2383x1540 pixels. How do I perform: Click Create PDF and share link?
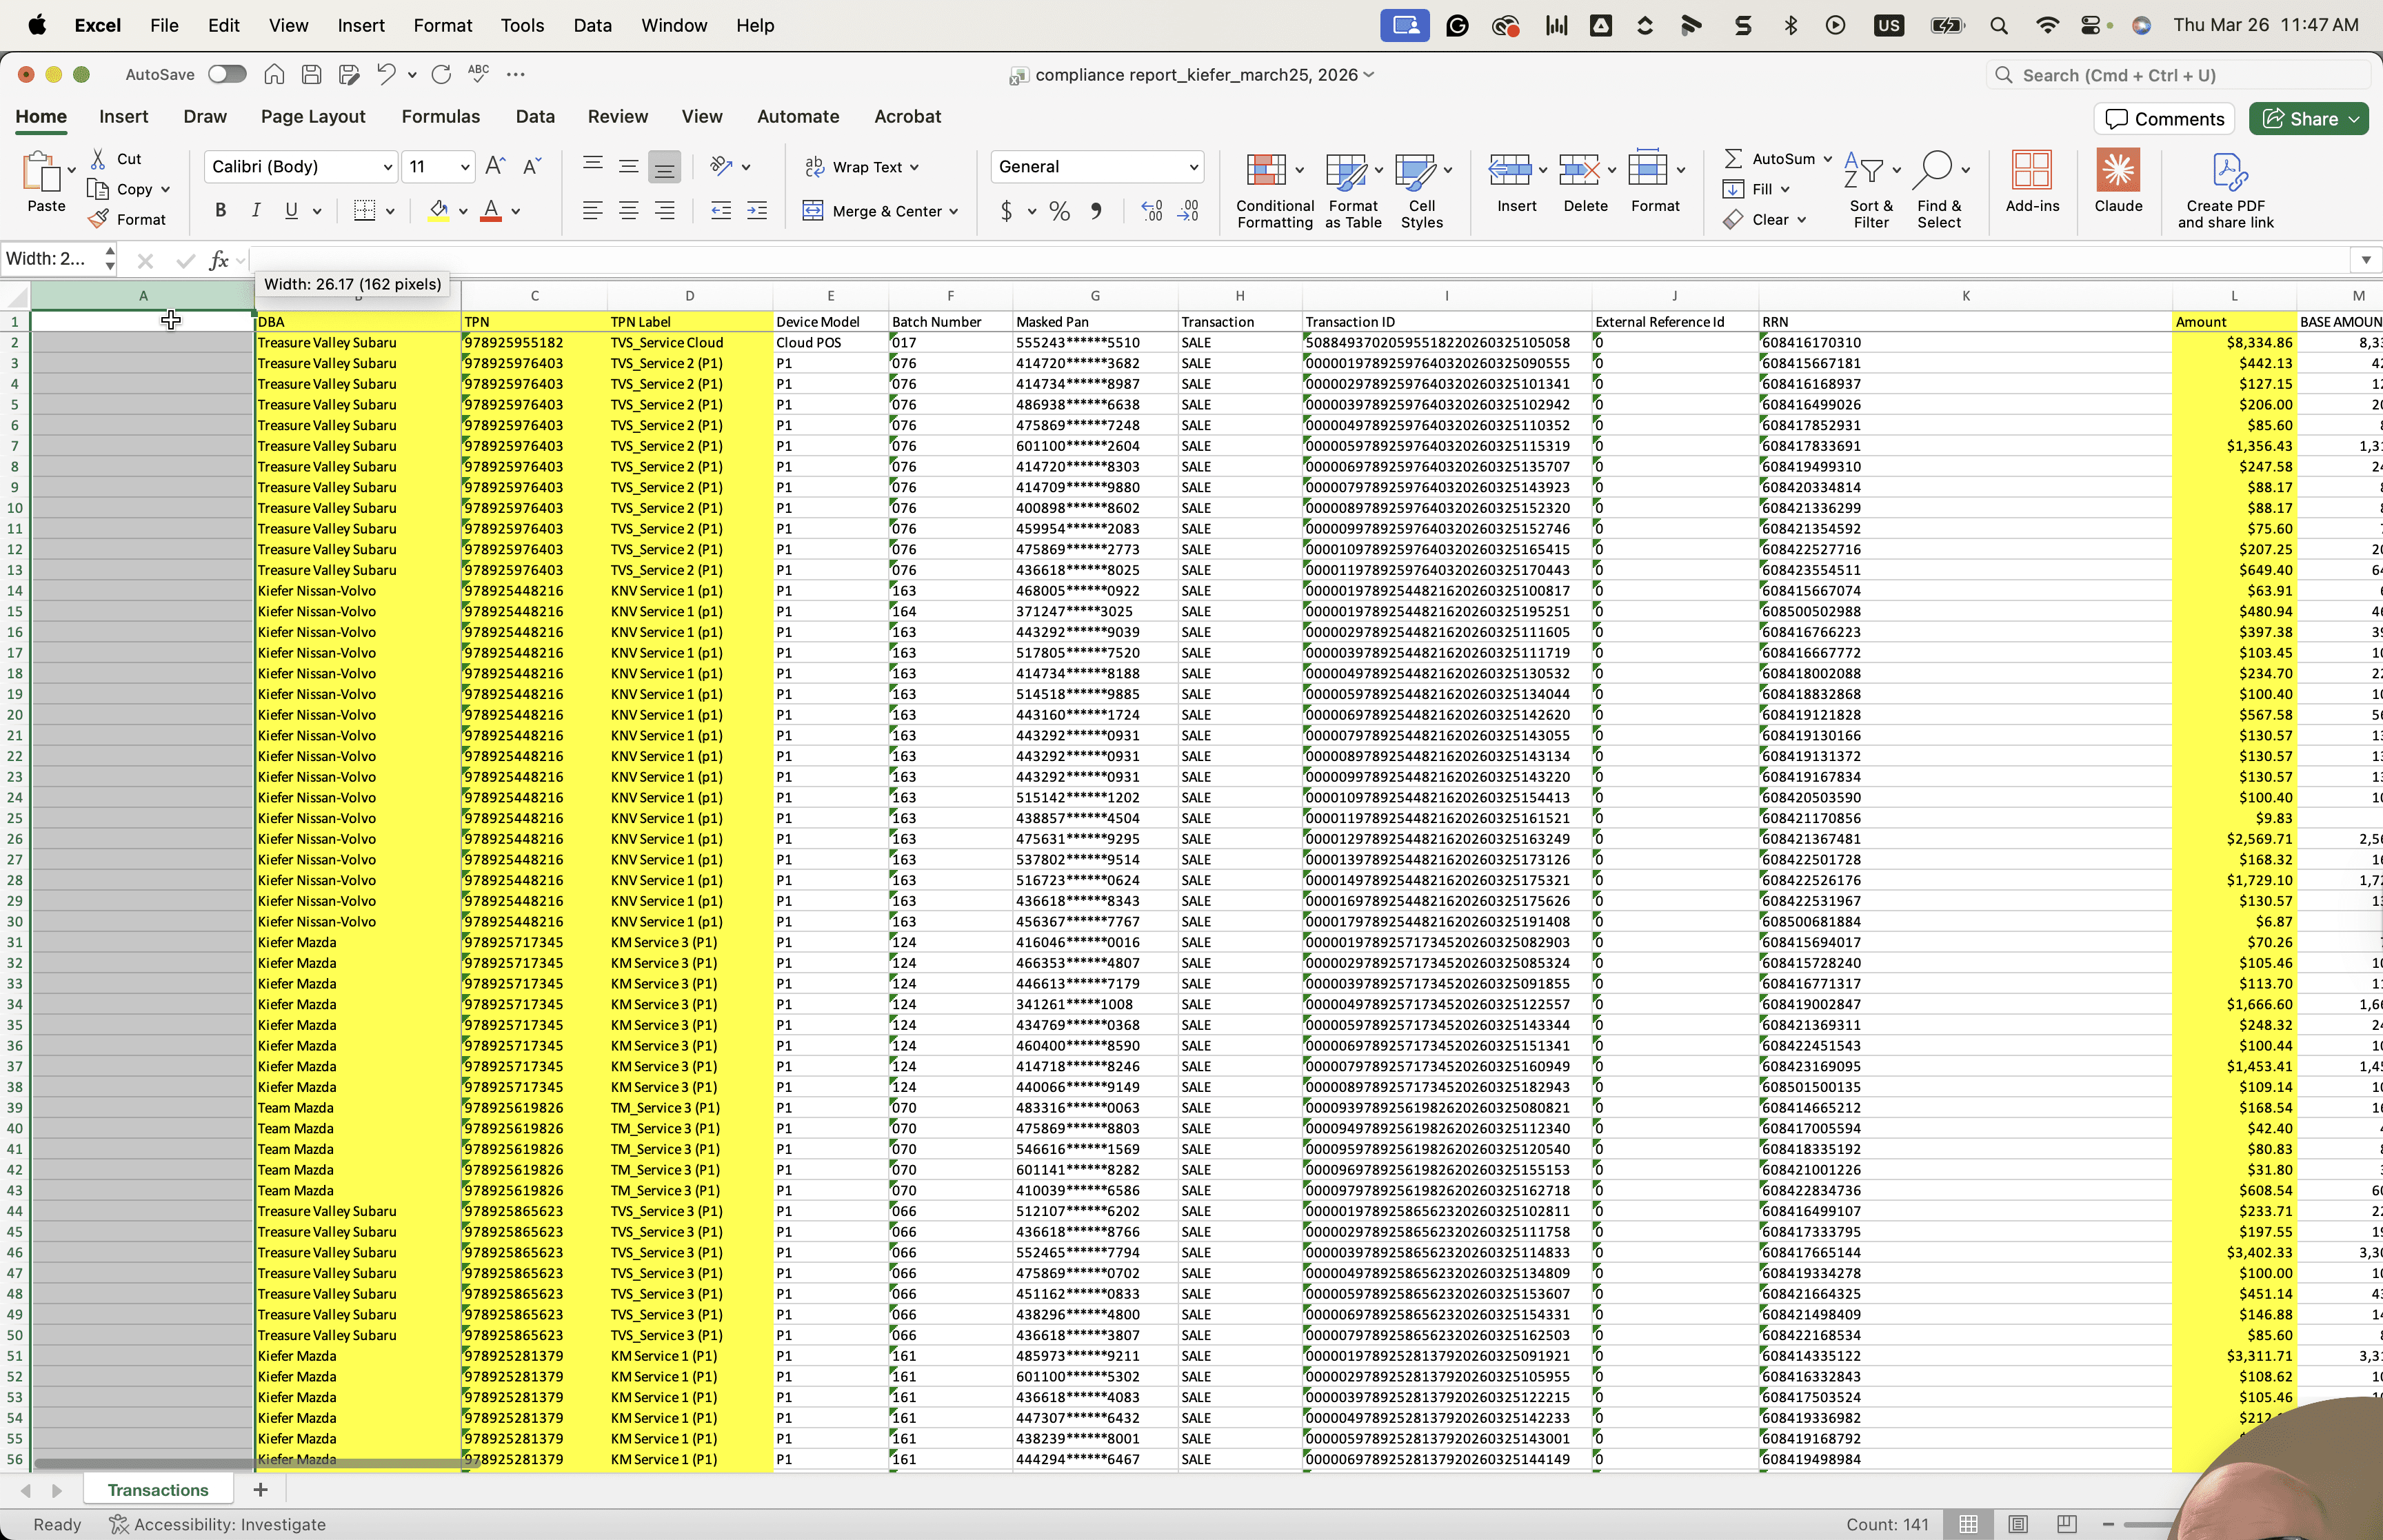(2225, 191)
